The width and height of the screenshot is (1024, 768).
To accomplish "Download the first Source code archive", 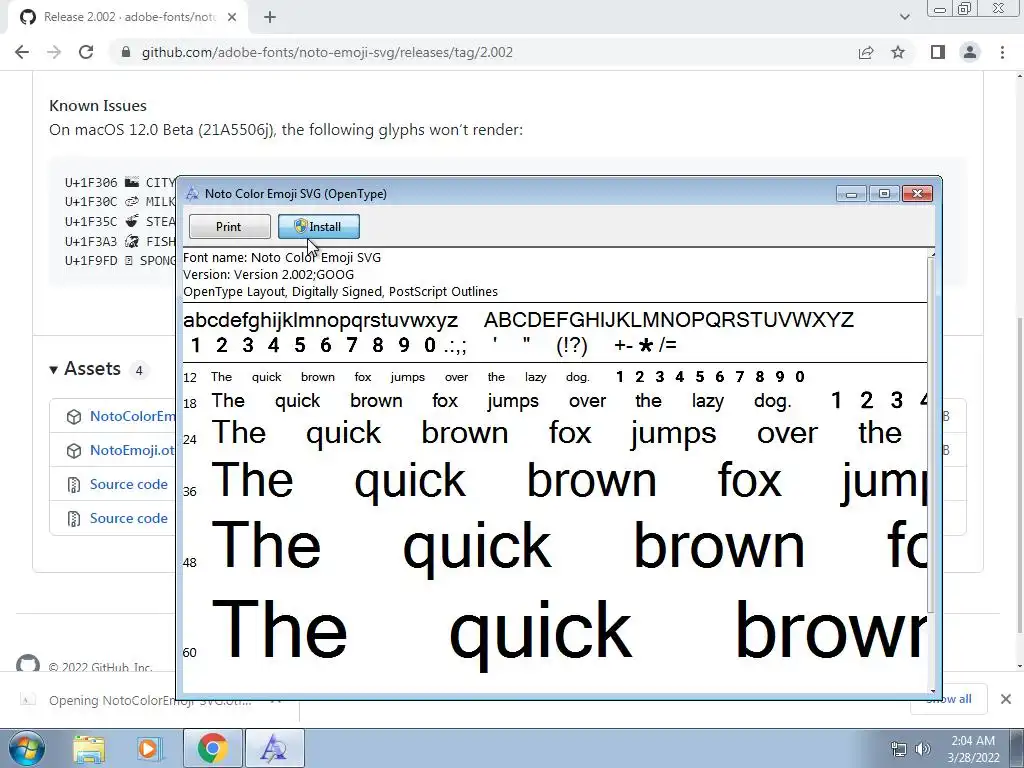I will (129, 484).
